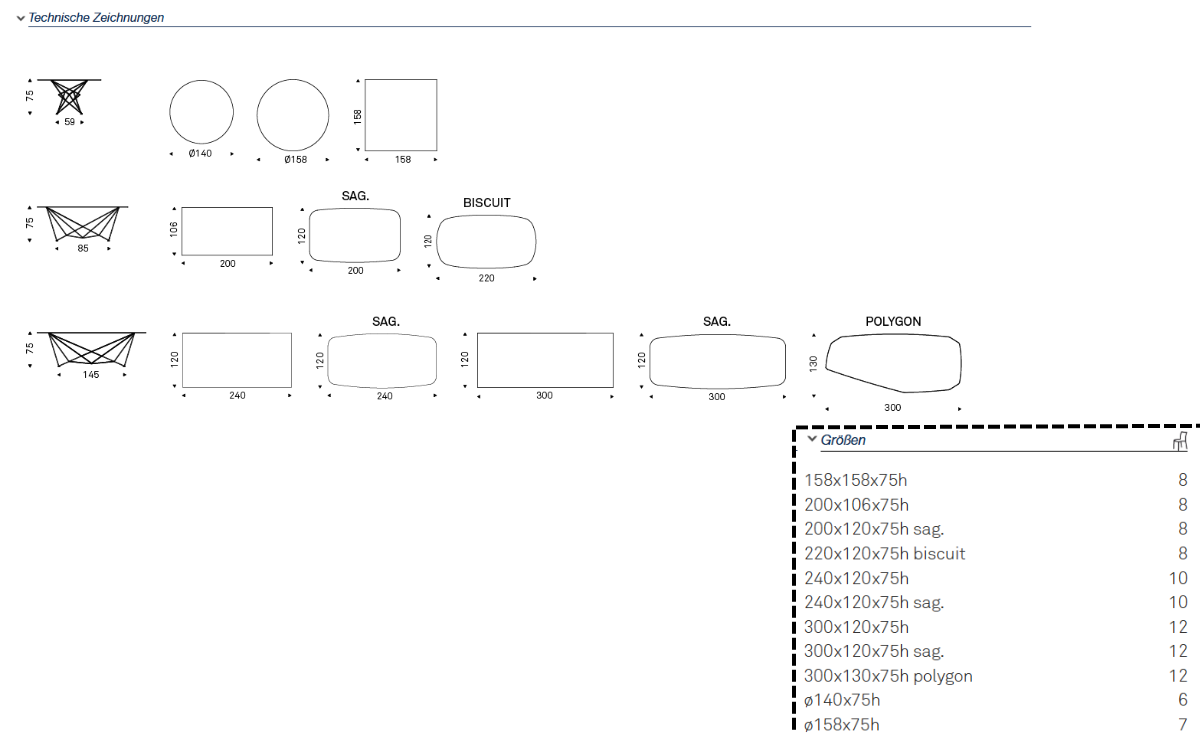Click the chair seats icon

click(x=1180, y=441)
